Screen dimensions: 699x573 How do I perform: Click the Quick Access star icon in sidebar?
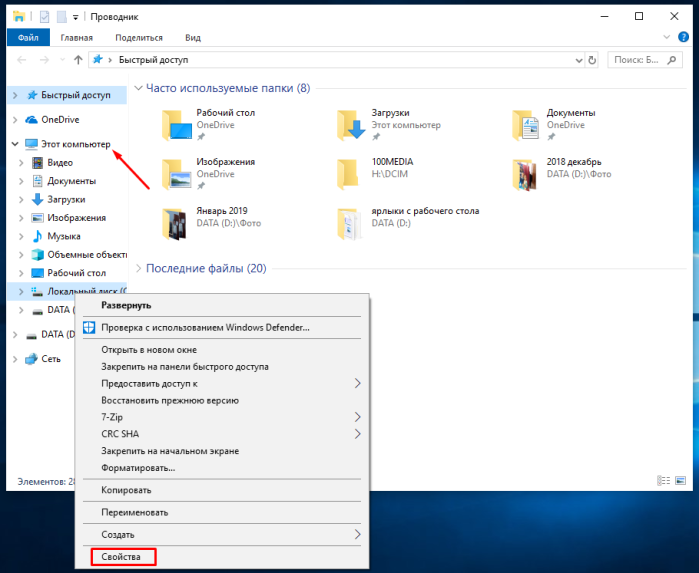pos(32,95)
